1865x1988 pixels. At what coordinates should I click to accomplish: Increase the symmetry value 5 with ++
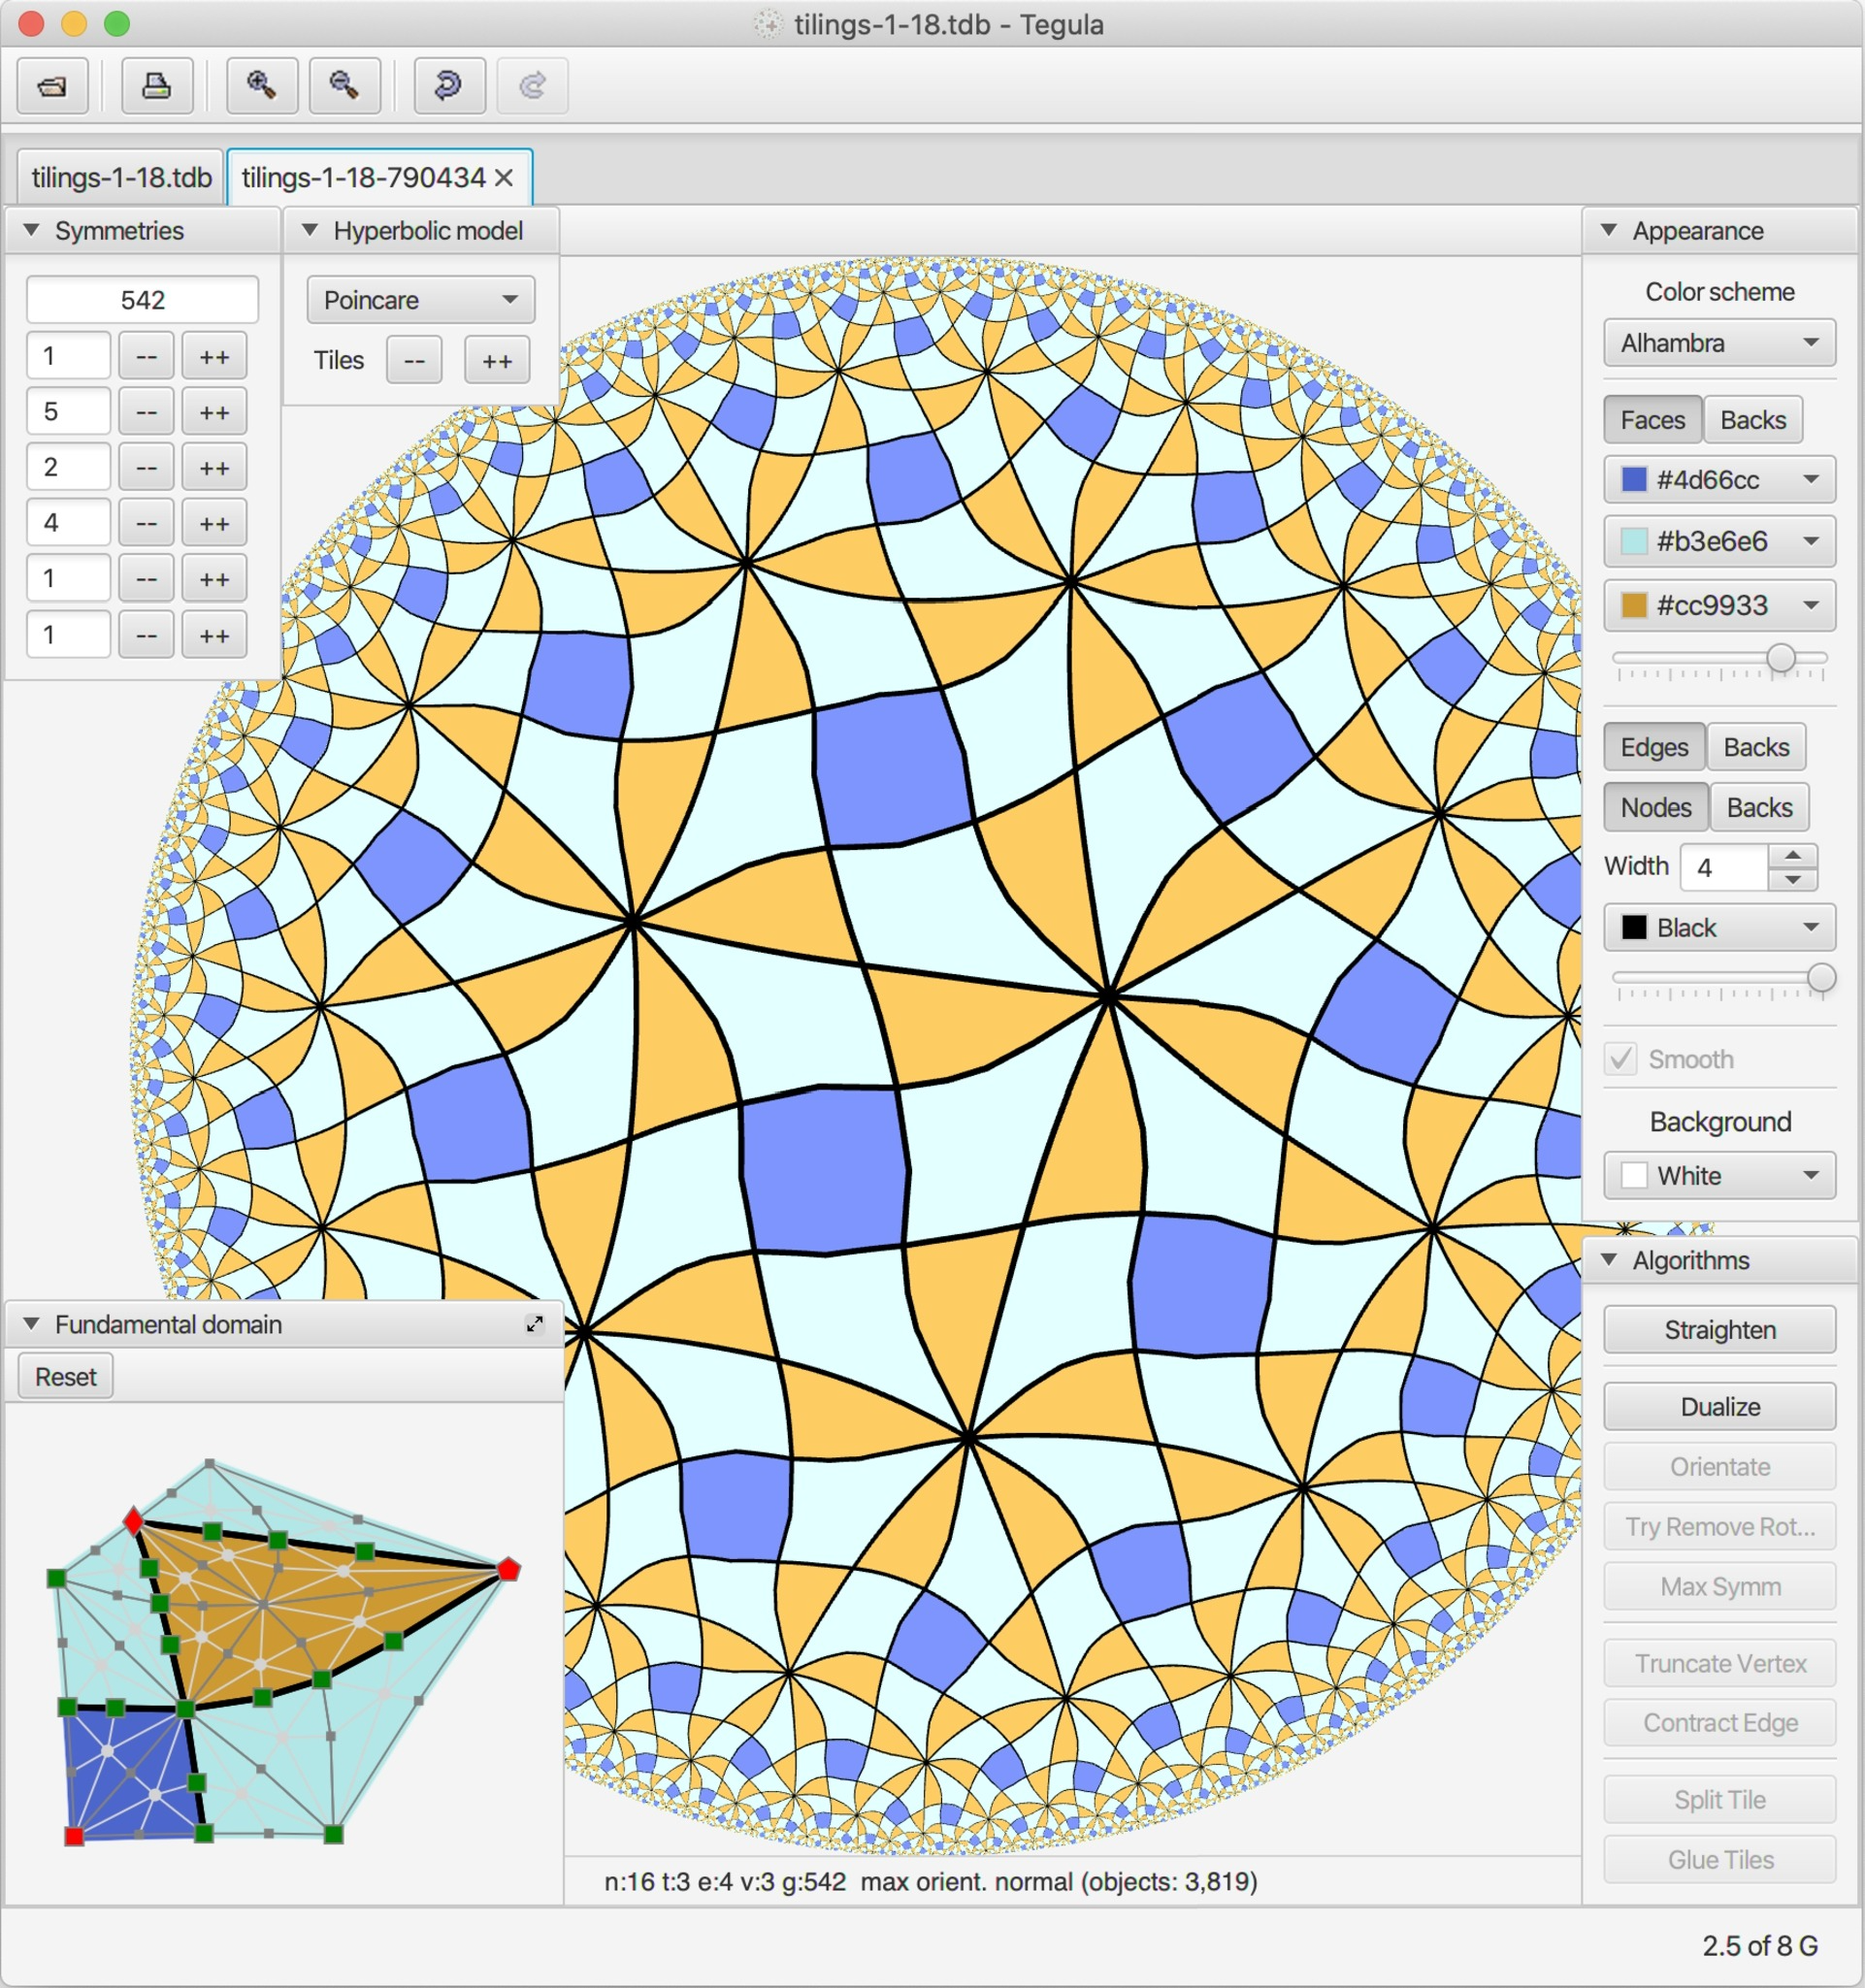(214, 412)
